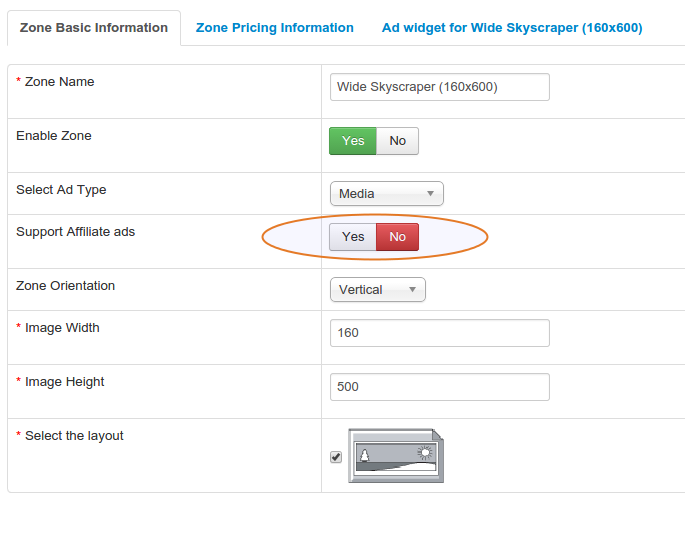Viewport: 685px width, 535px height.
Task: Expand the Zone Orientation Vertical dropdown
Action: click(x=377, y=290)
